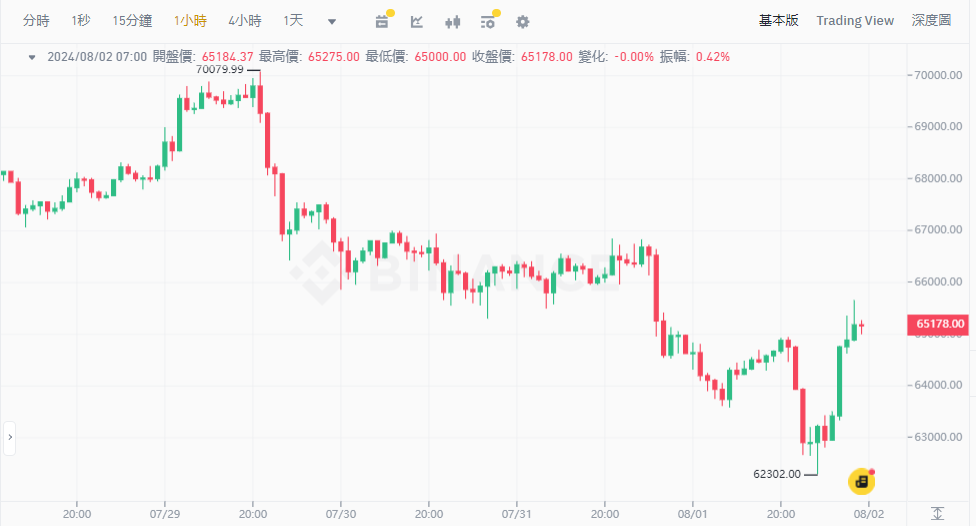Select the 4小時 interval
This screenshot has width=976, height=526.
(245, 21)
